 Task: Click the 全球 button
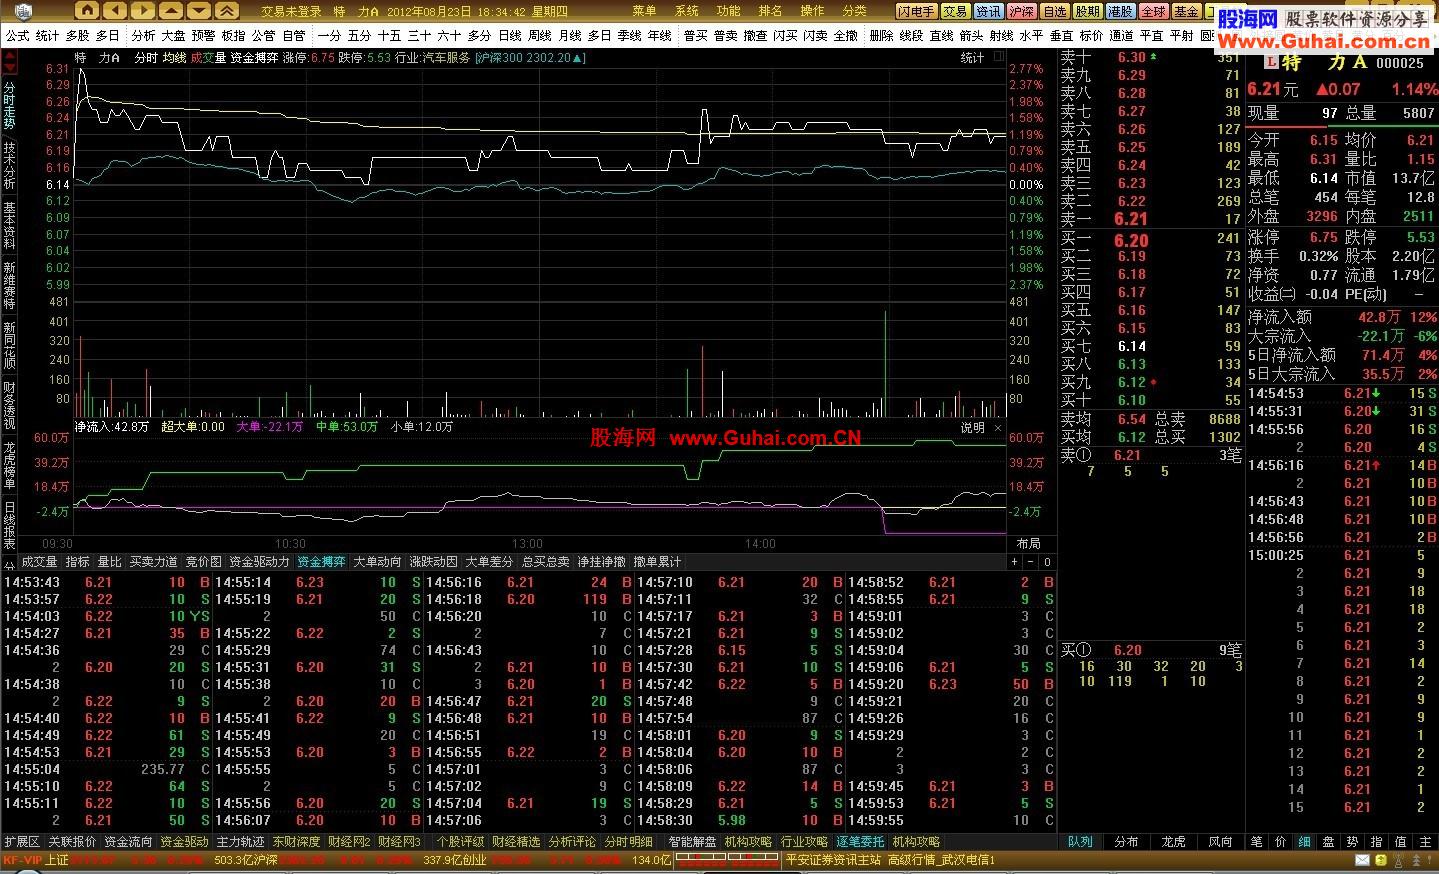click(x=1153, y=12)
